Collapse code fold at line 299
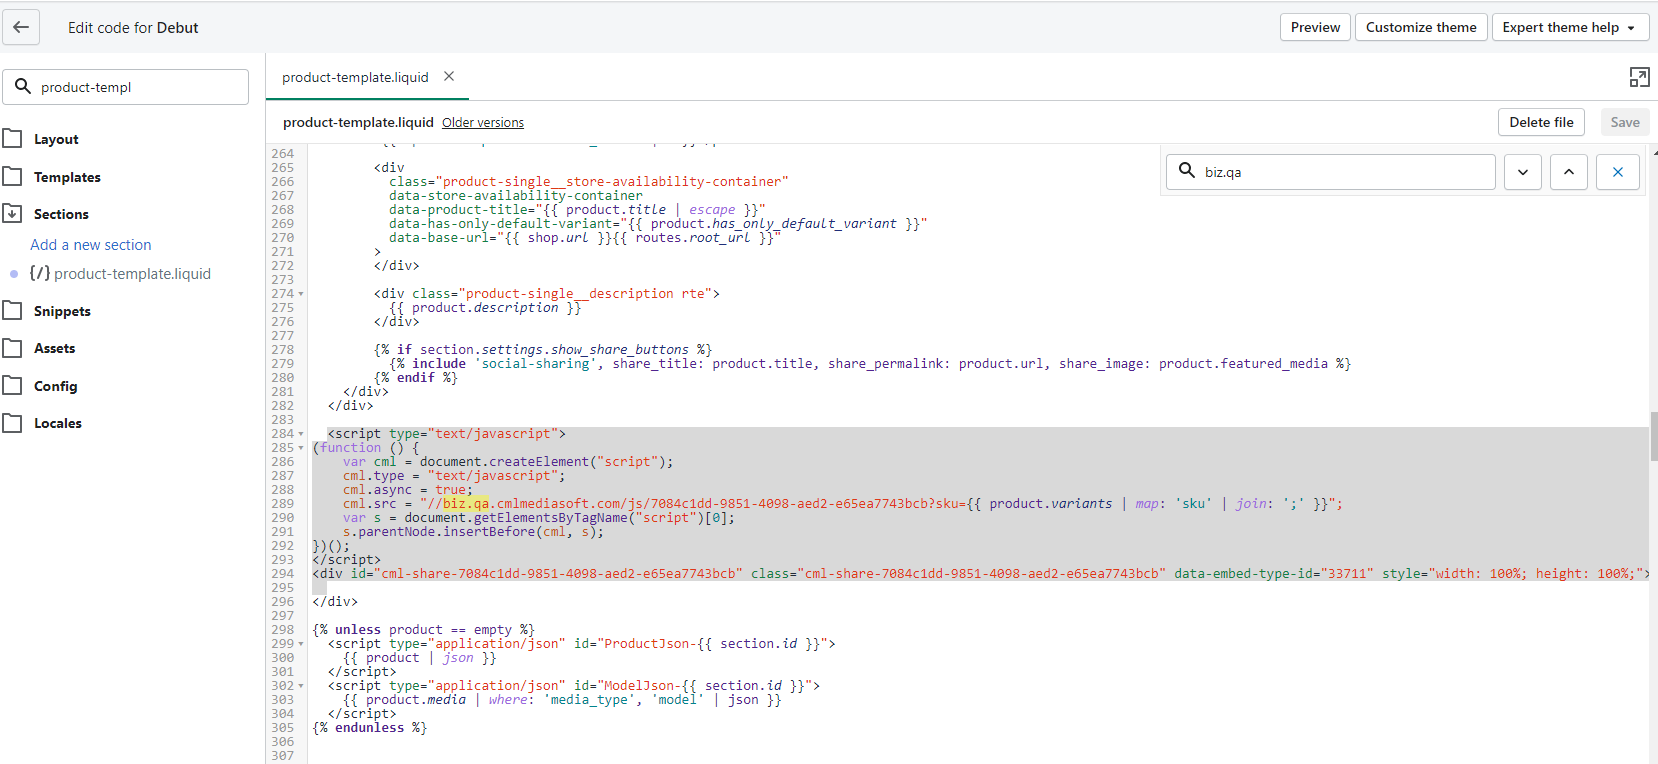 click(x=301, y=644)
